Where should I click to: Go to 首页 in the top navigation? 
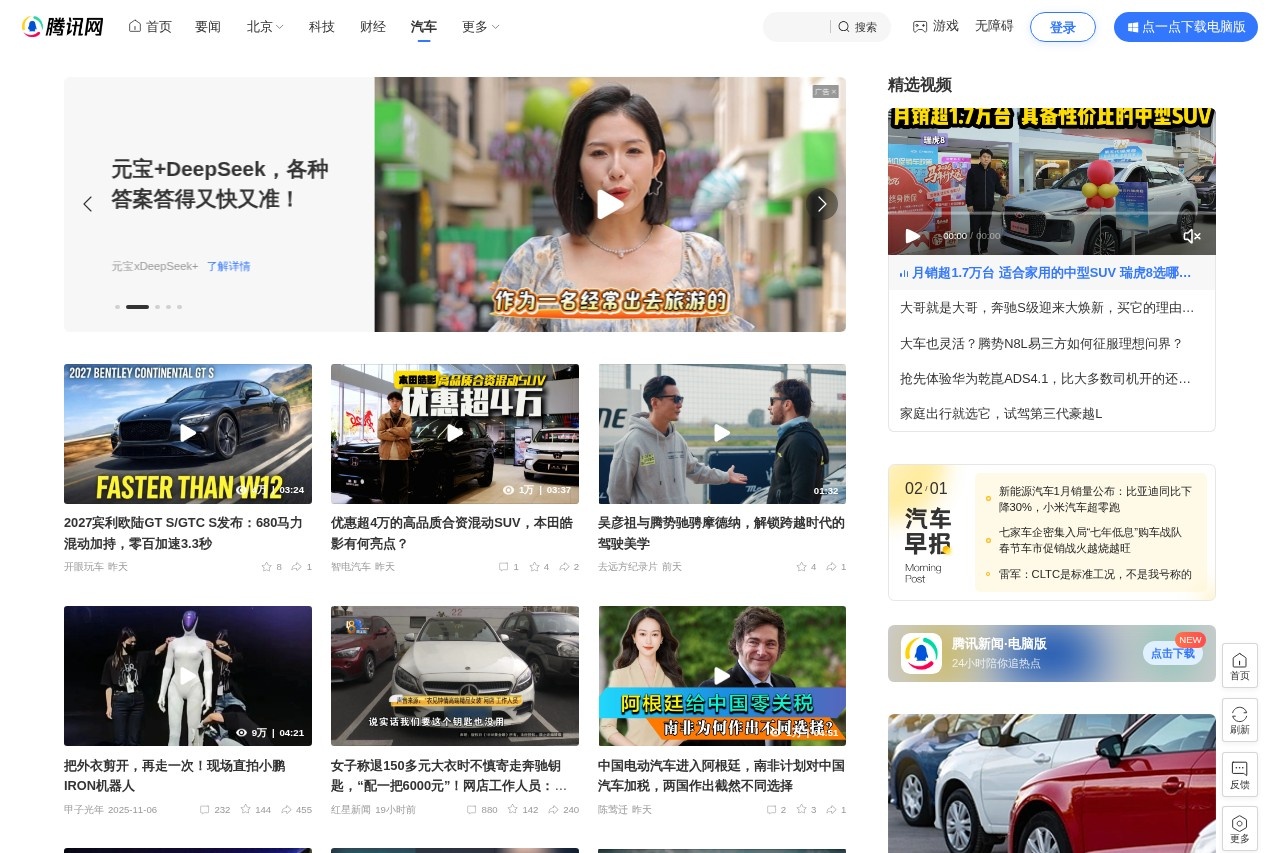[150, 27]
